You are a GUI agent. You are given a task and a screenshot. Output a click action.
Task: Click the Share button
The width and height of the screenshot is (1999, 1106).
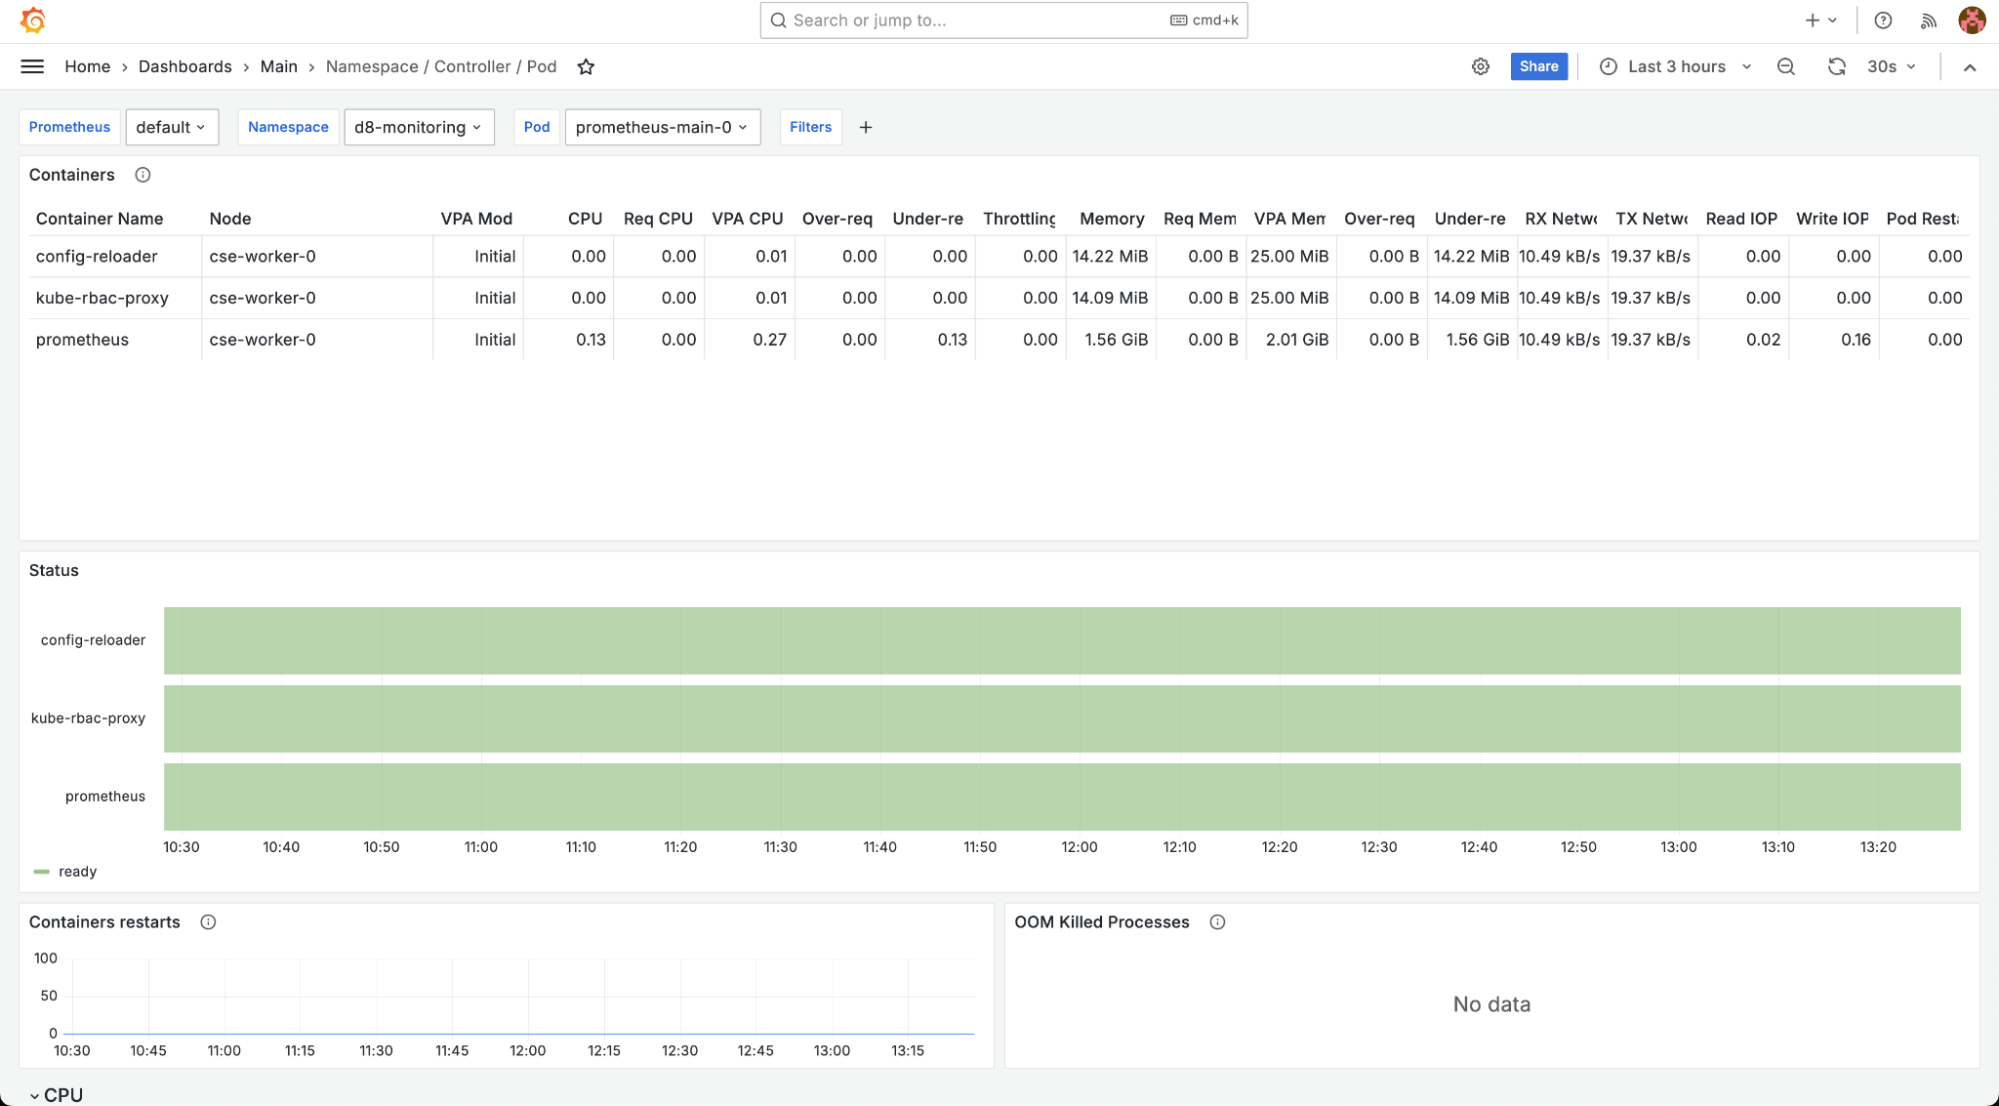coord(1538,66)
